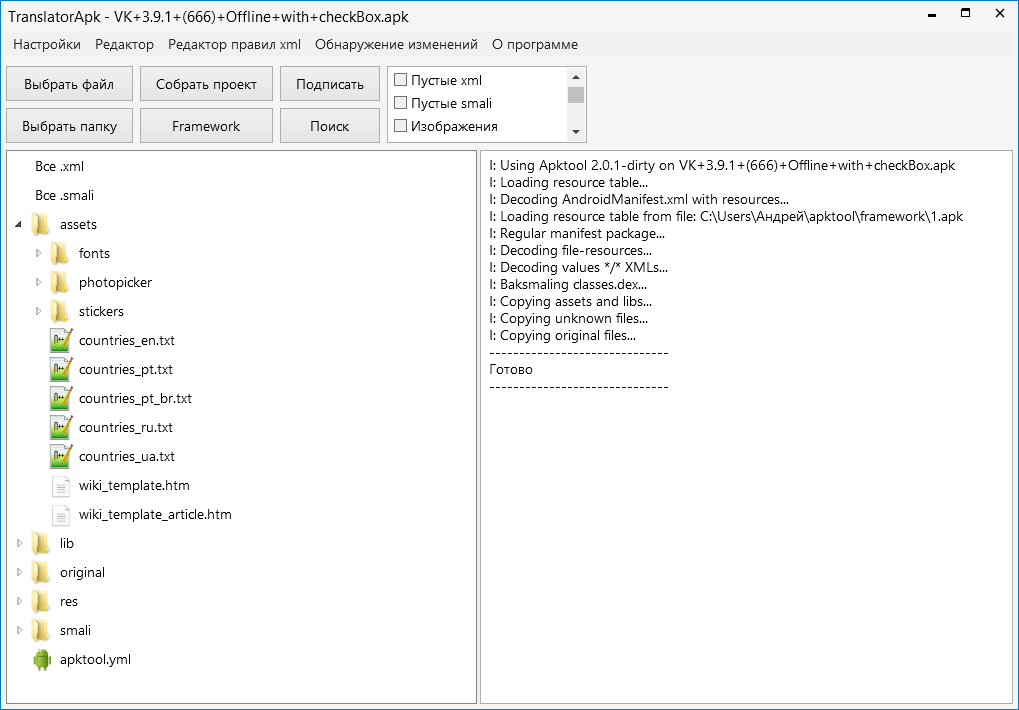Viewport: 1019px width, 710px height.
Task: Click the countries_pt.txt file icon
Action: point(60,369)
